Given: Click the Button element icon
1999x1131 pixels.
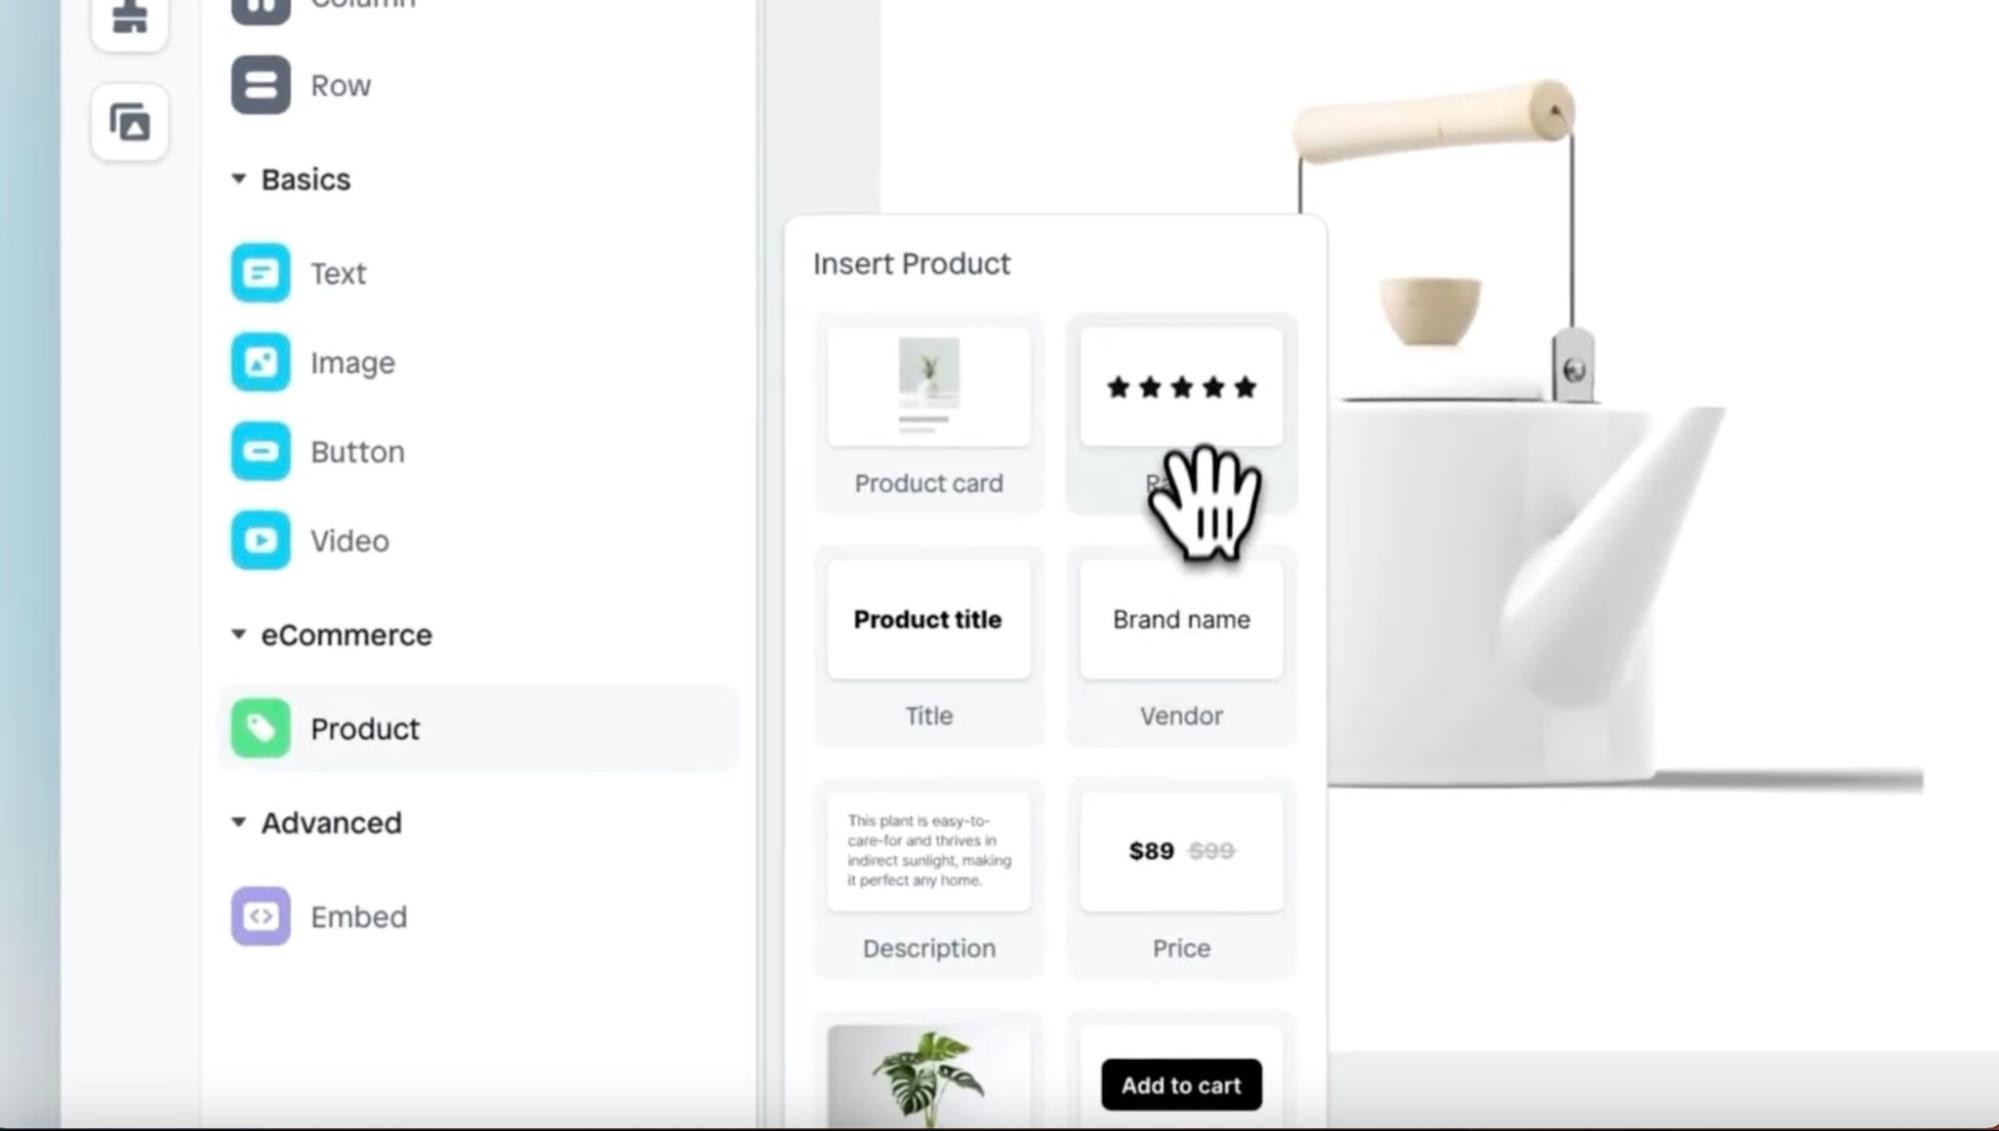Looking at the screenshot, I should (x=262, y=452).
